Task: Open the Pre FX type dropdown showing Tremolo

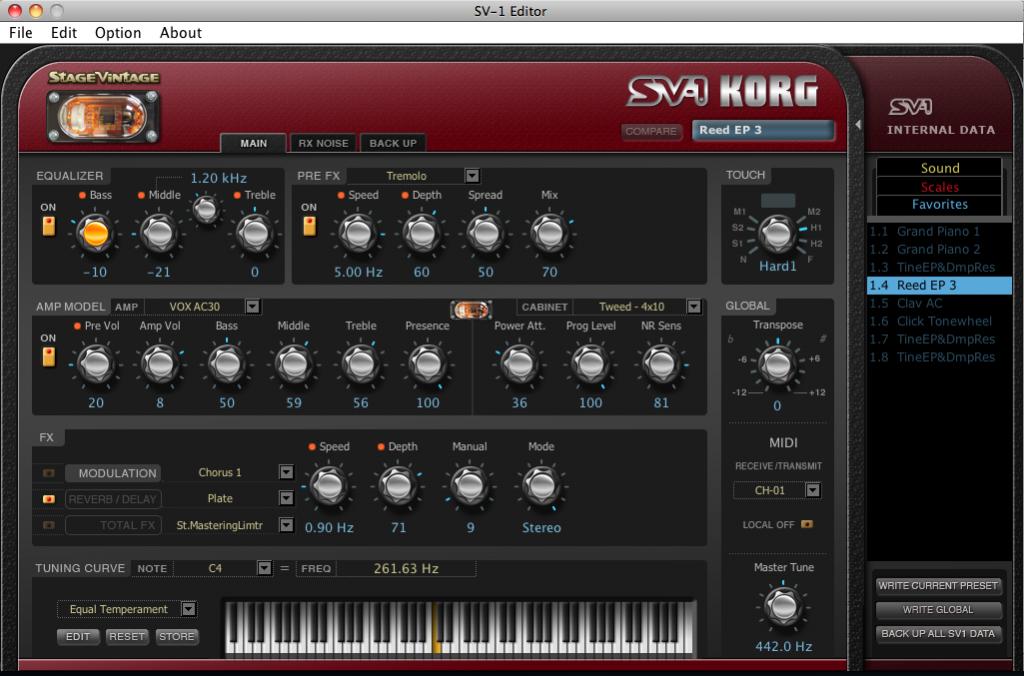Action: click(472, 176)
